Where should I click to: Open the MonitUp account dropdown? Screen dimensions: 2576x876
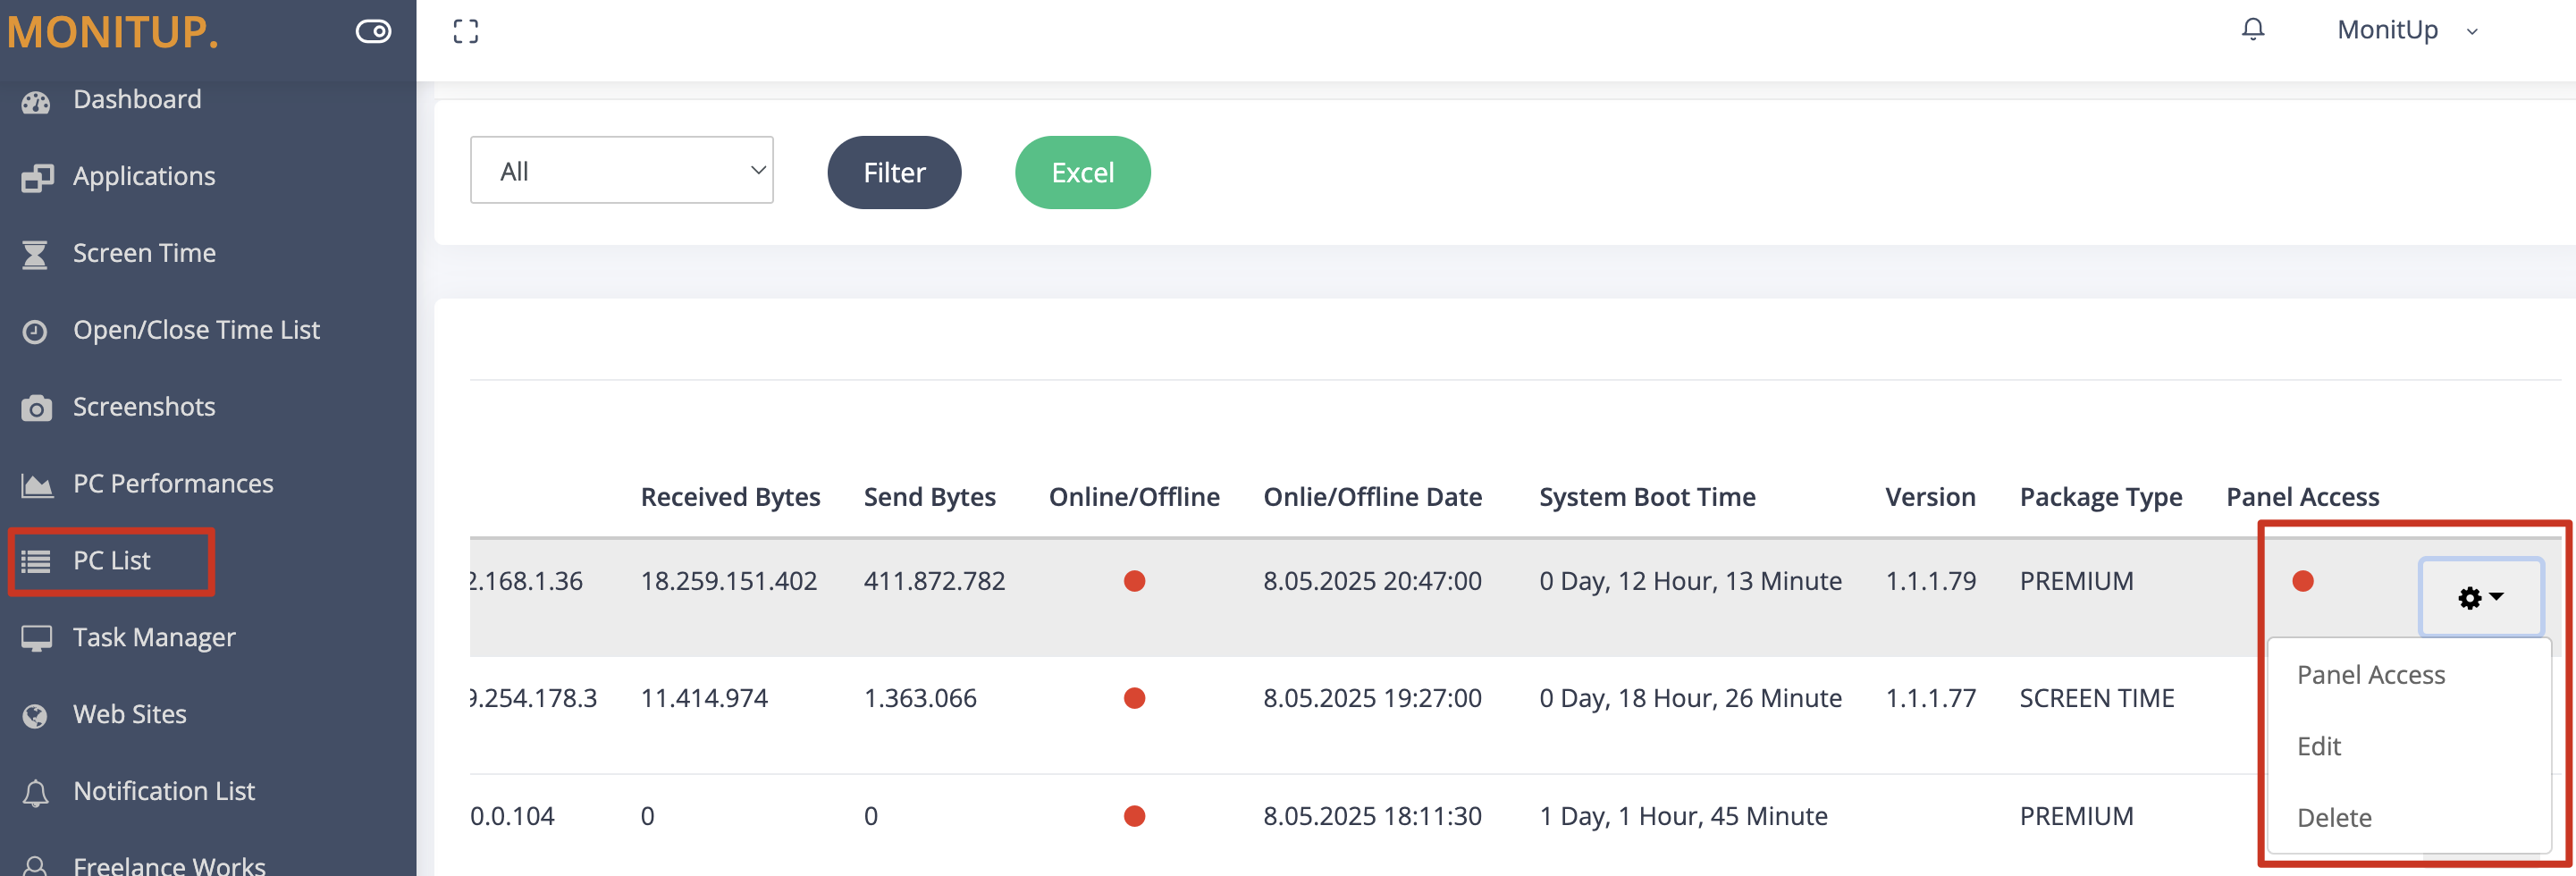coord(2406,30)
